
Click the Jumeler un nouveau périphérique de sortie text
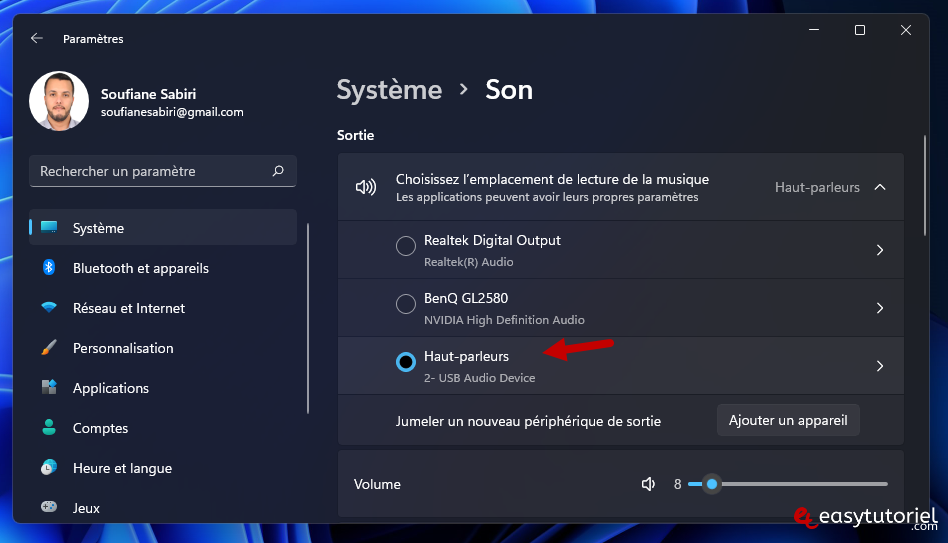pyautogui.click(x=528, y=421)
